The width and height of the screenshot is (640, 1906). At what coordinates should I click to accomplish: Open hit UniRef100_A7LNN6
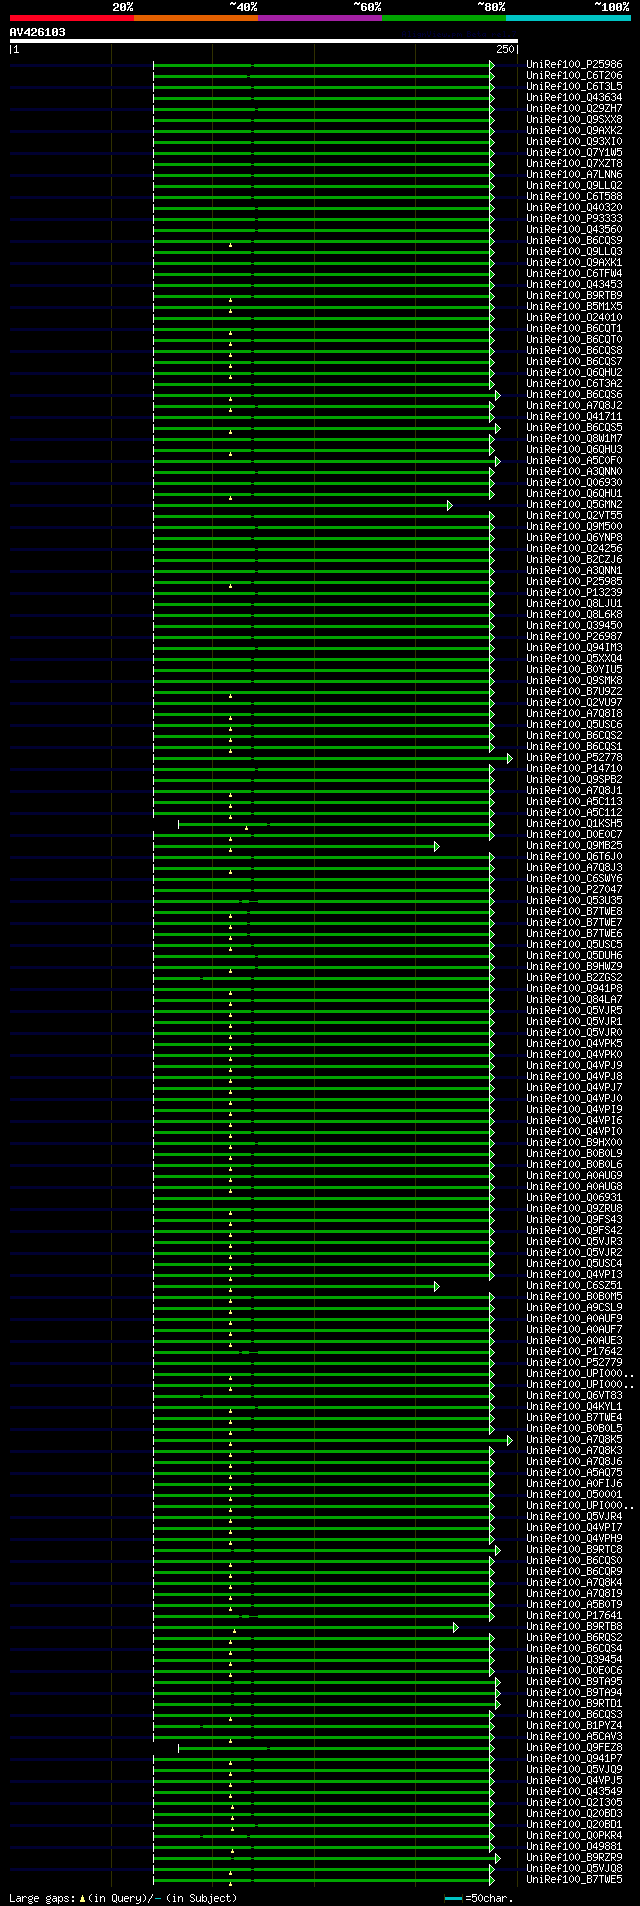[x=574, y=175]
